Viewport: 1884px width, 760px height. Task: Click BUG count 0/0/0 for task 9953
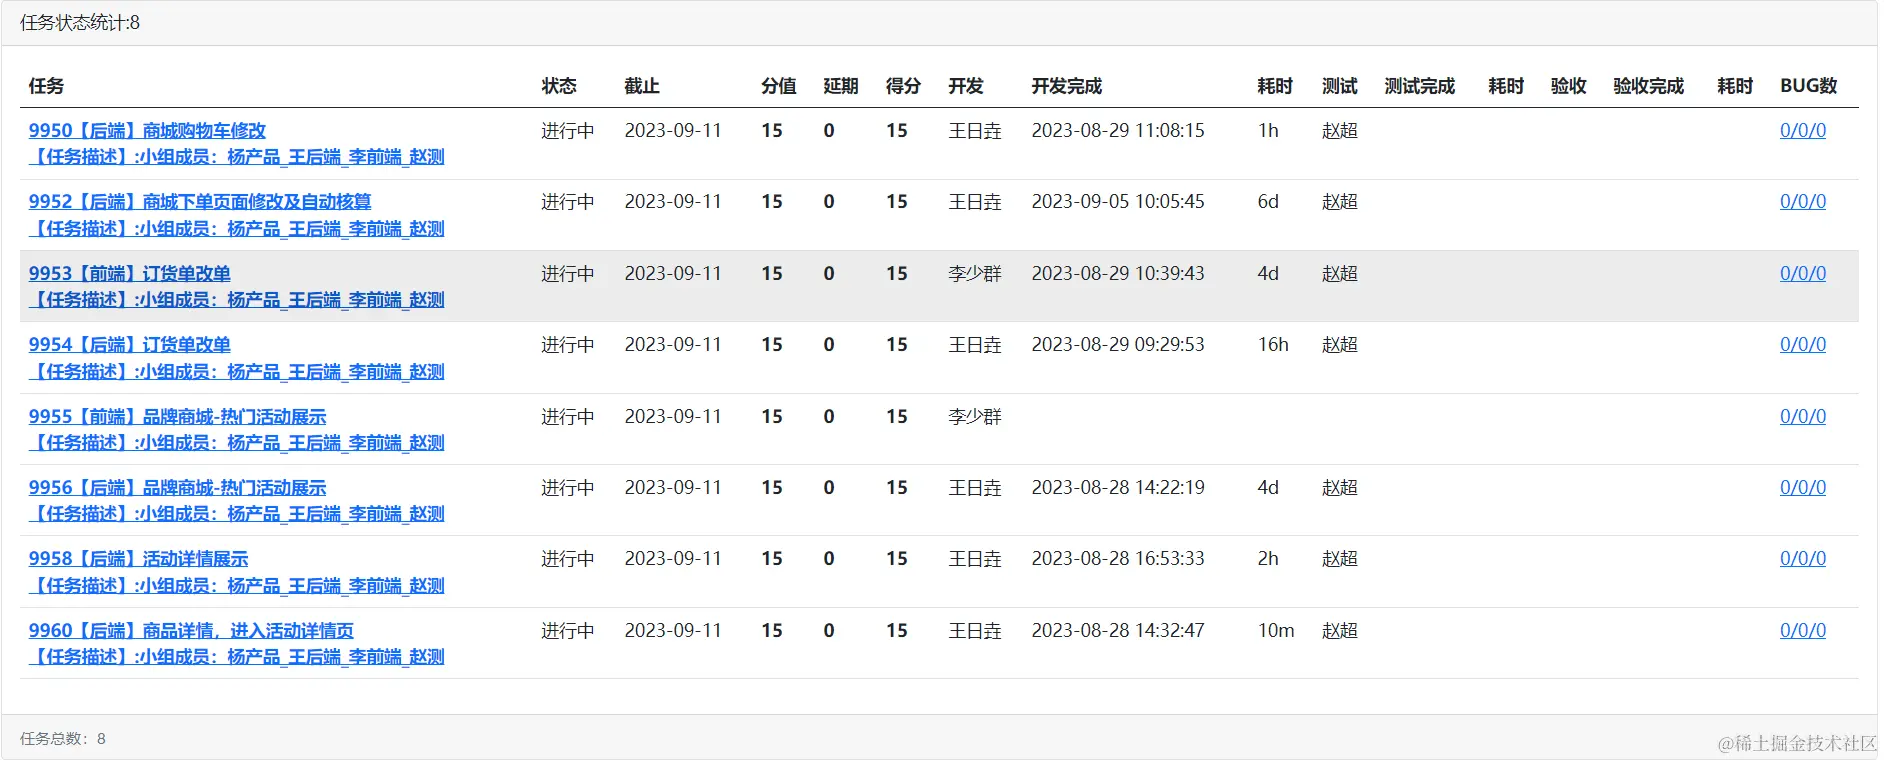1802,274
